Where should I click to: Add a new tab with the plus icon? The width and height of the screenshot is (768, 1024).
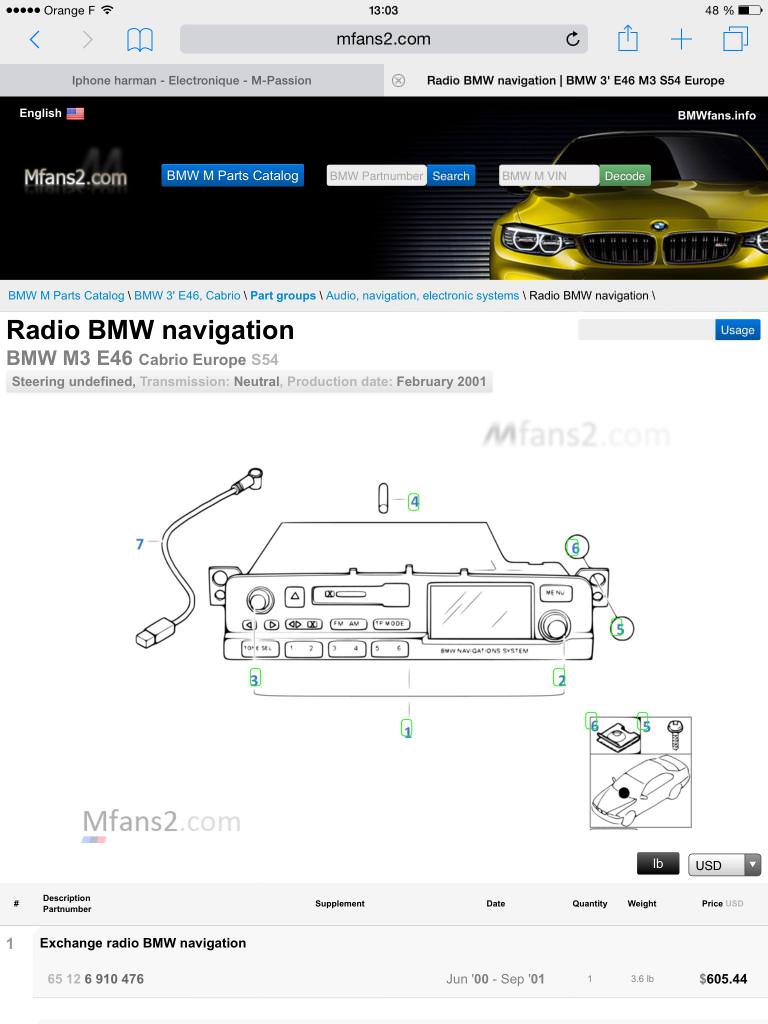(681, 39)
